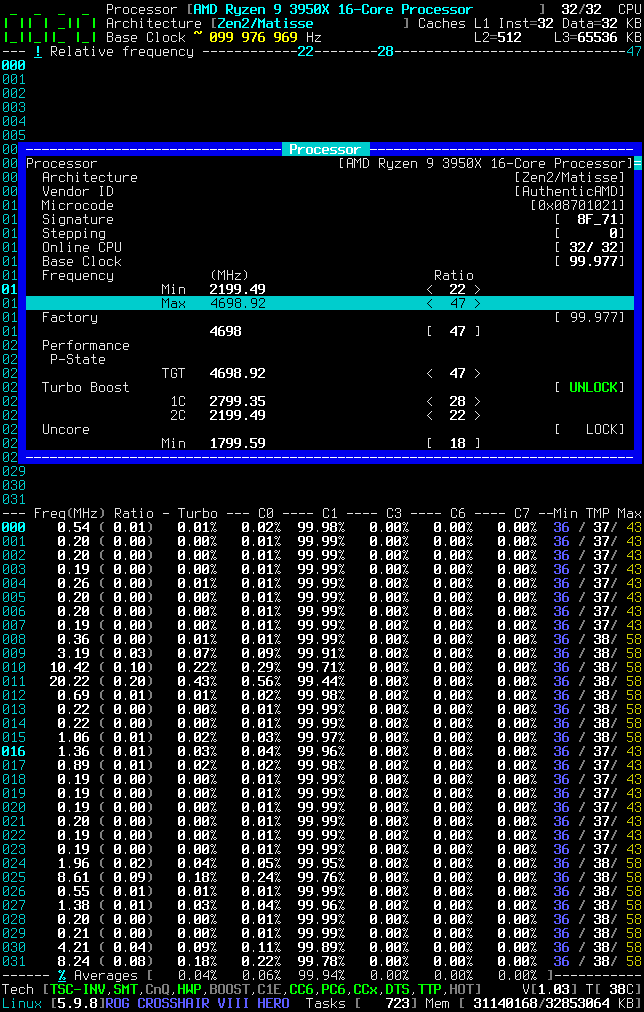This screenshot has width=644, height=1012.
Task: Click the PC6 tech flag
Action: (x=335, y=989)
